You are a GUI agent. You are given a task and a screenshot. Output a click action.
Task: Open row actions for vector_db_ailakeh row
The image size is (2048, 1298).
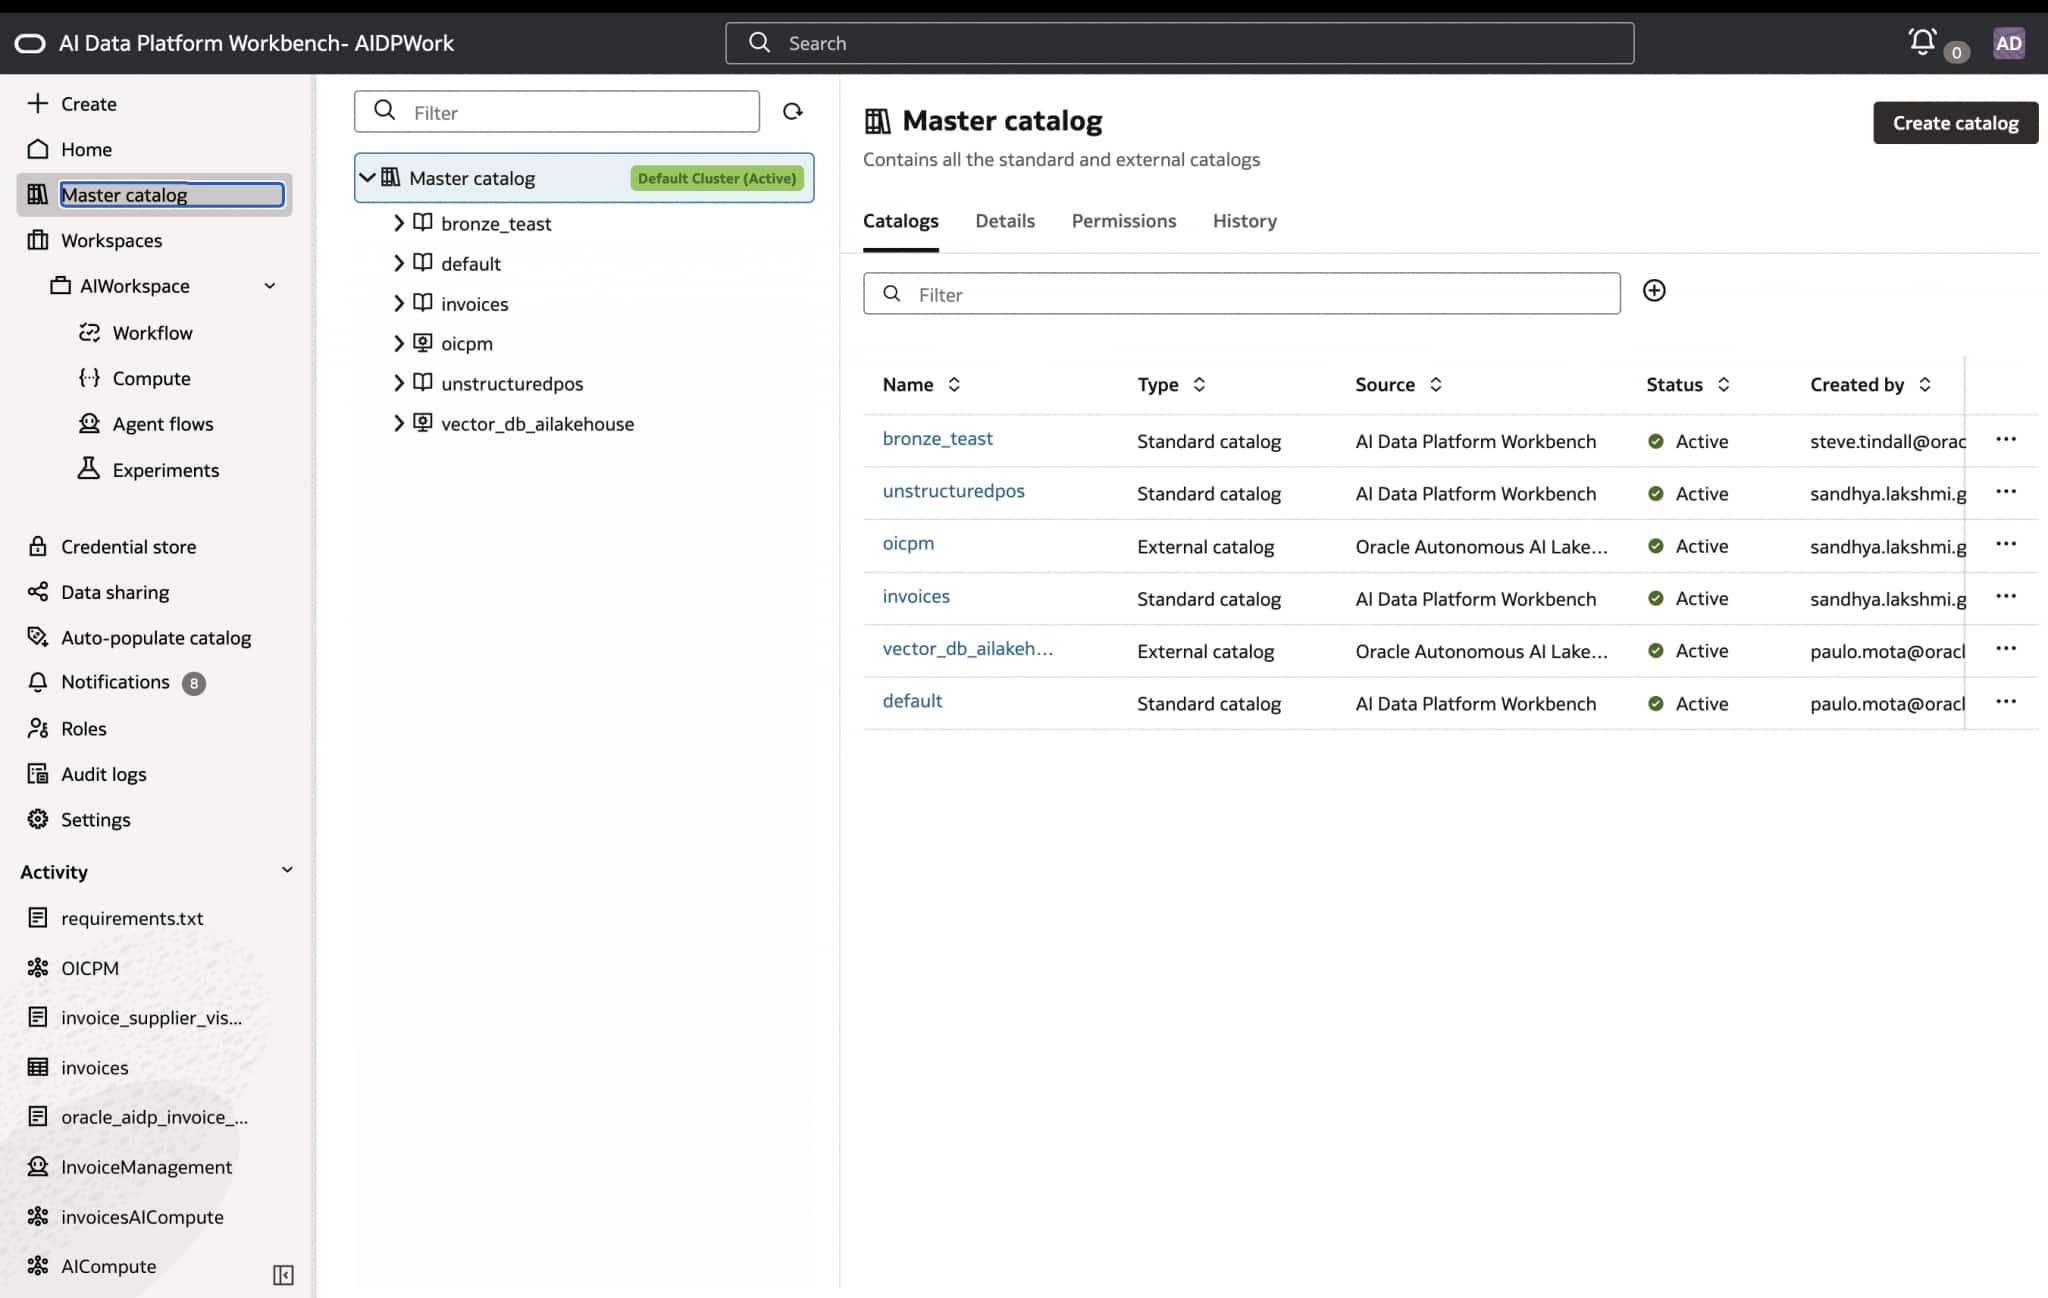click(x=2005, y=648)
